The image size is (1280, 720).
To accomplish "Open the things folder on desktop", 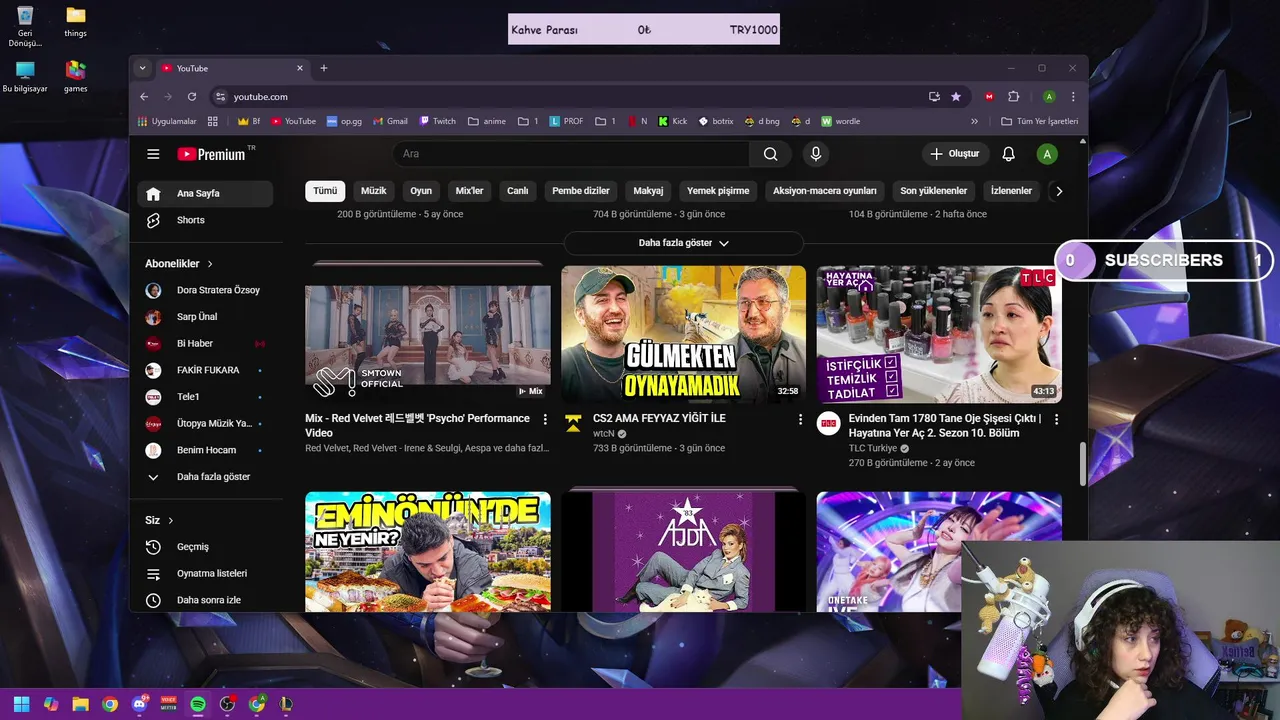I will (x=75, y=22).
